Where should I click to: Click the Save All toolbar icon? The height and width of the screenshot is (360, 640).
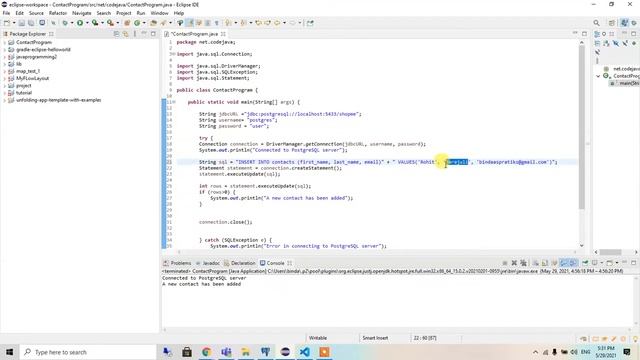pyautogui.click(x=31, y=23)
